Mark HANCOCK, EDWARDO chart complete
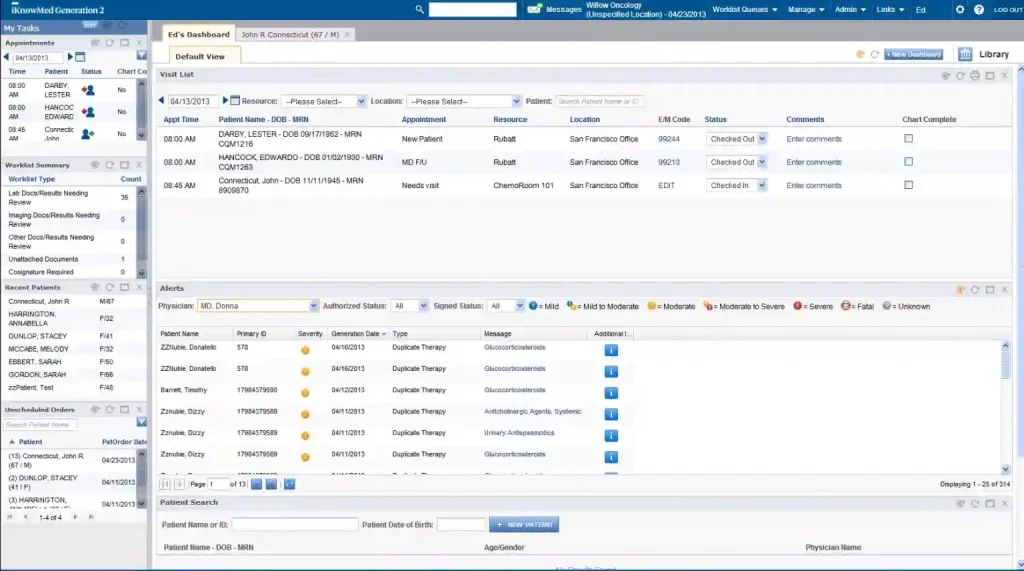Viewport: 1024px width, 571px height. pos(908,161)
